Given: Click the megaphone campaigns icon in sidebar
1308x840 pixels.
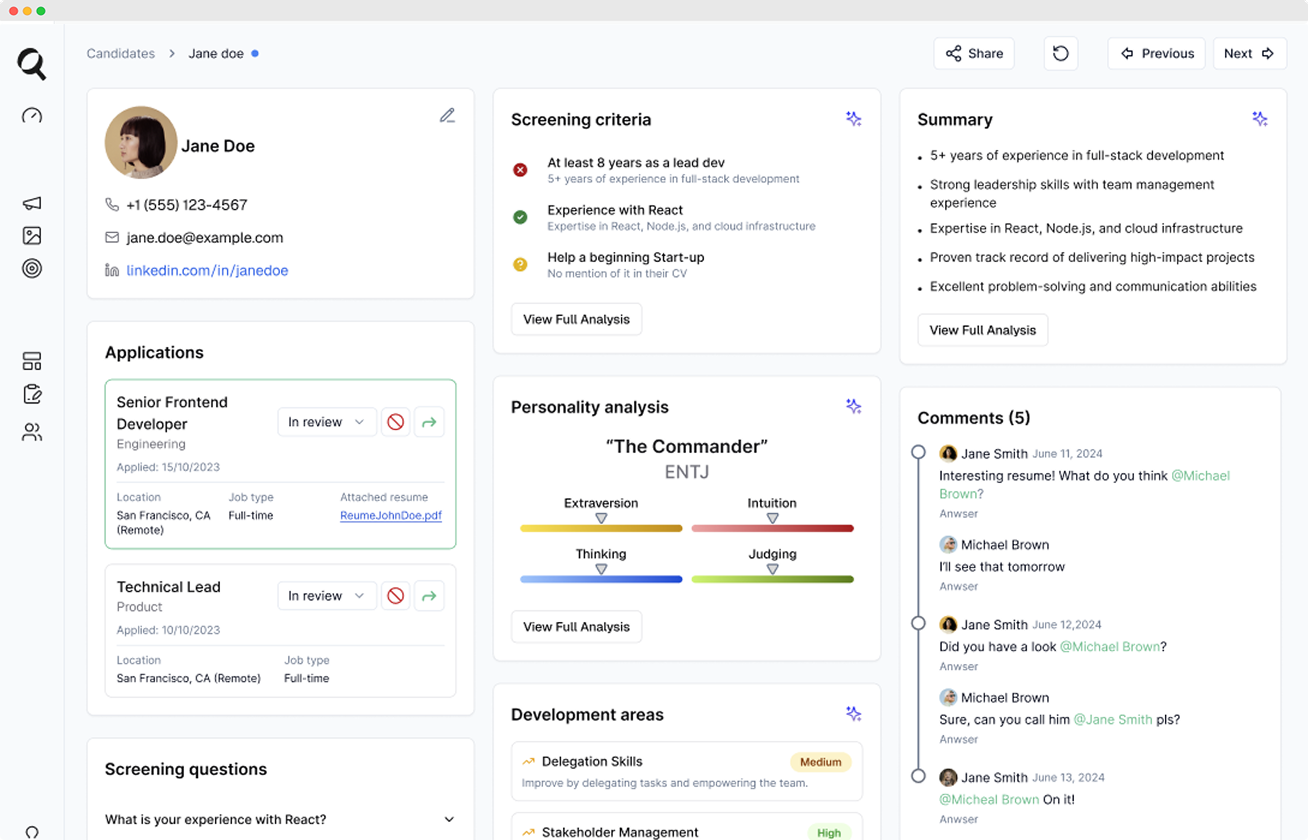Looking at the screenshot, I should [32, 204].
